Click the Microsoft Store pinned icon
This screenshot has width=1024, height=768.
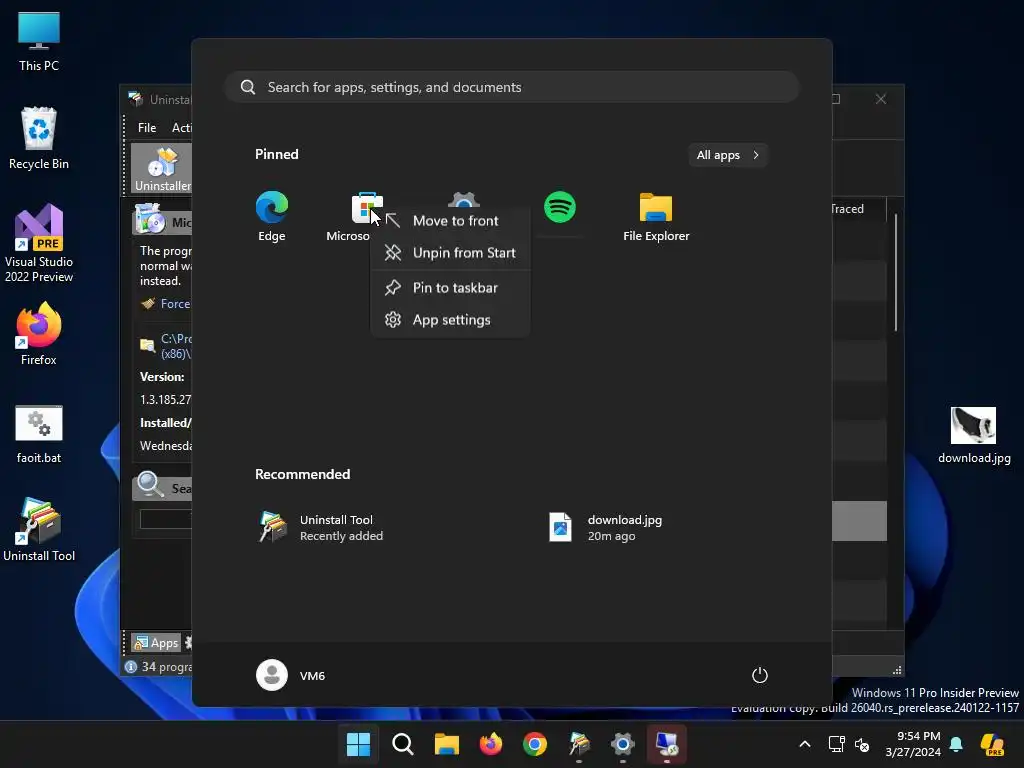click(x=366, y=208)
